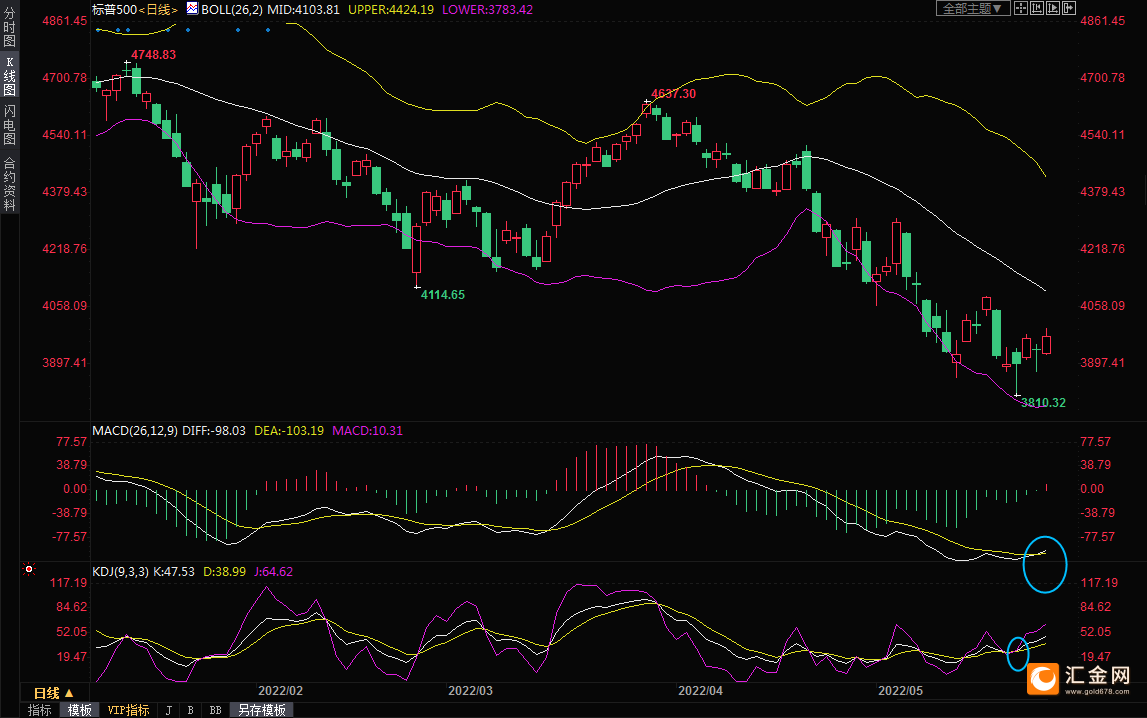
Task: Click the 另存模板 button
Action: point(261,710)
